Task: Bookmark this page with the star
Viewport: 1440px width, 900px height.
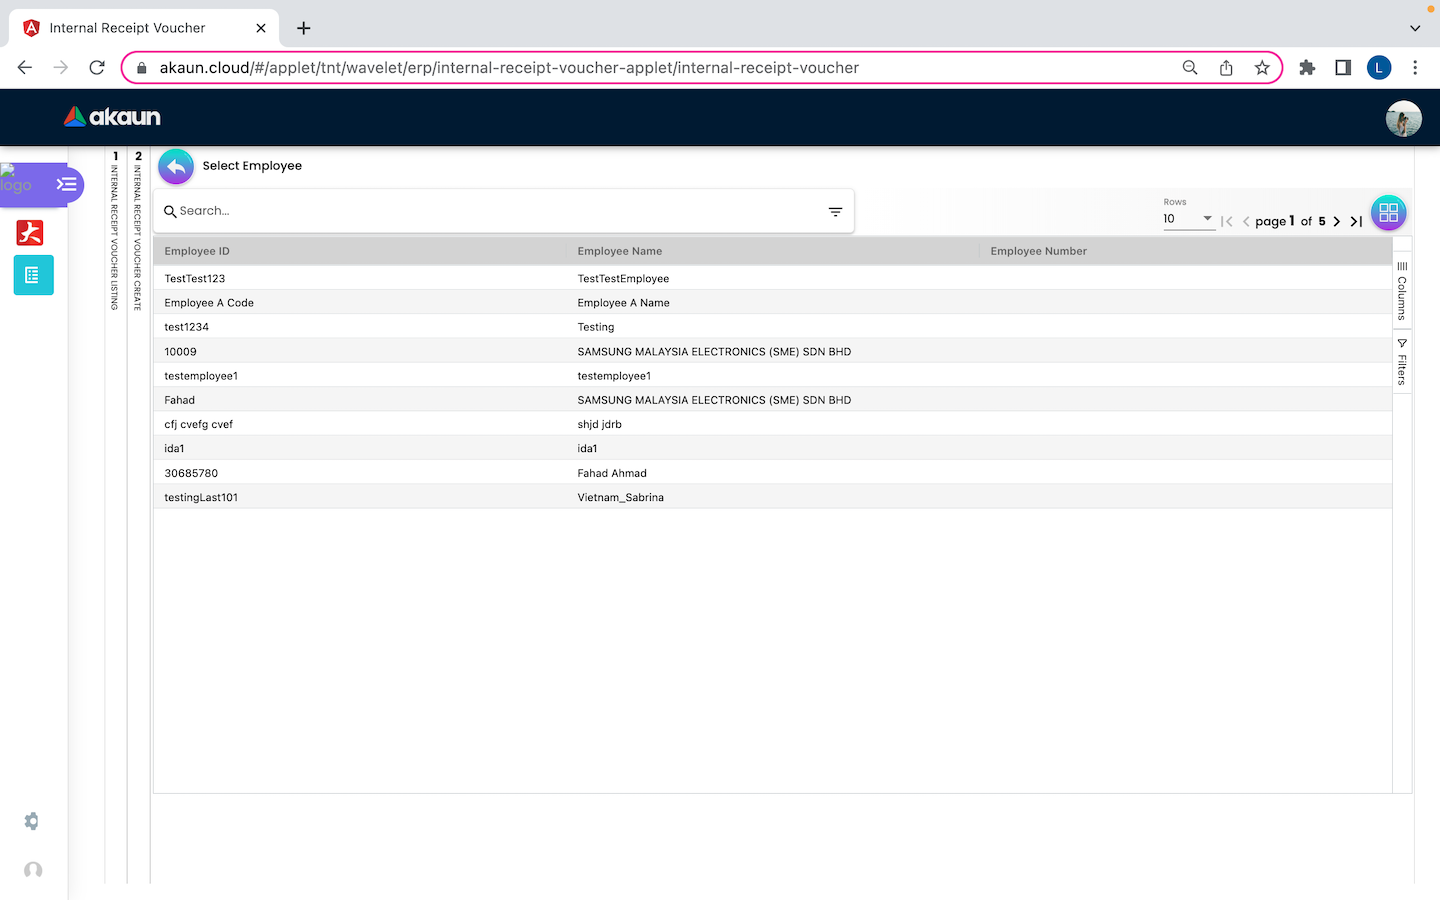Action: (x=1262, y=68)
